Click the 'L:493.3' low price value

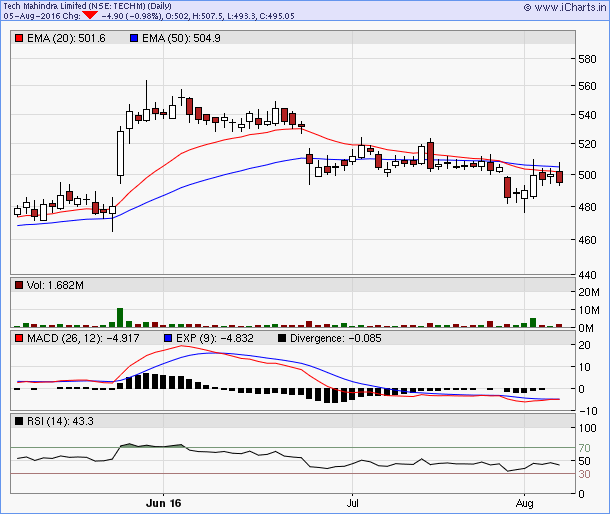click(x=242, y=16)
